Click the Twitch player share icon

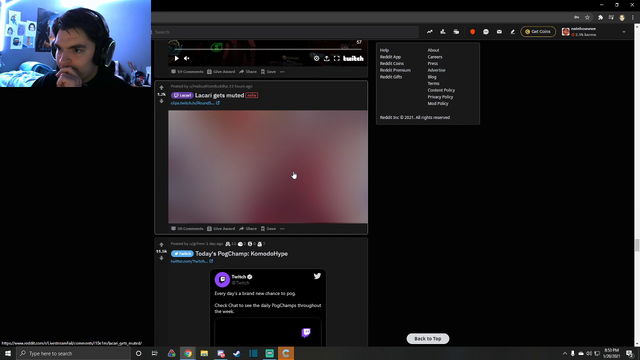pyautogui.click(x=327, y=58)
